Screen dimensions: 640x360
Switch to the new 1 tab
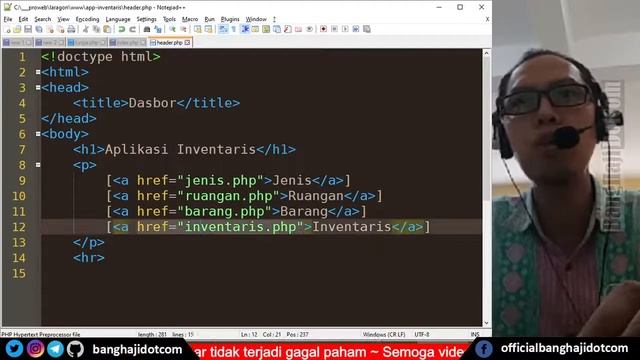point(17,42)
